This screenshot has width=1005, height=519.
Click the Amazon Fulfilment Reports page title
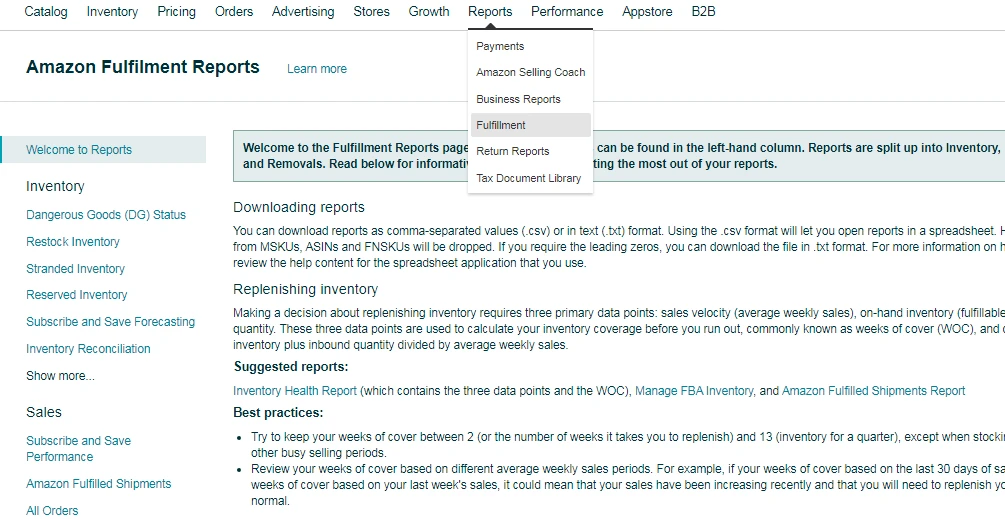(x=142, y=67)
